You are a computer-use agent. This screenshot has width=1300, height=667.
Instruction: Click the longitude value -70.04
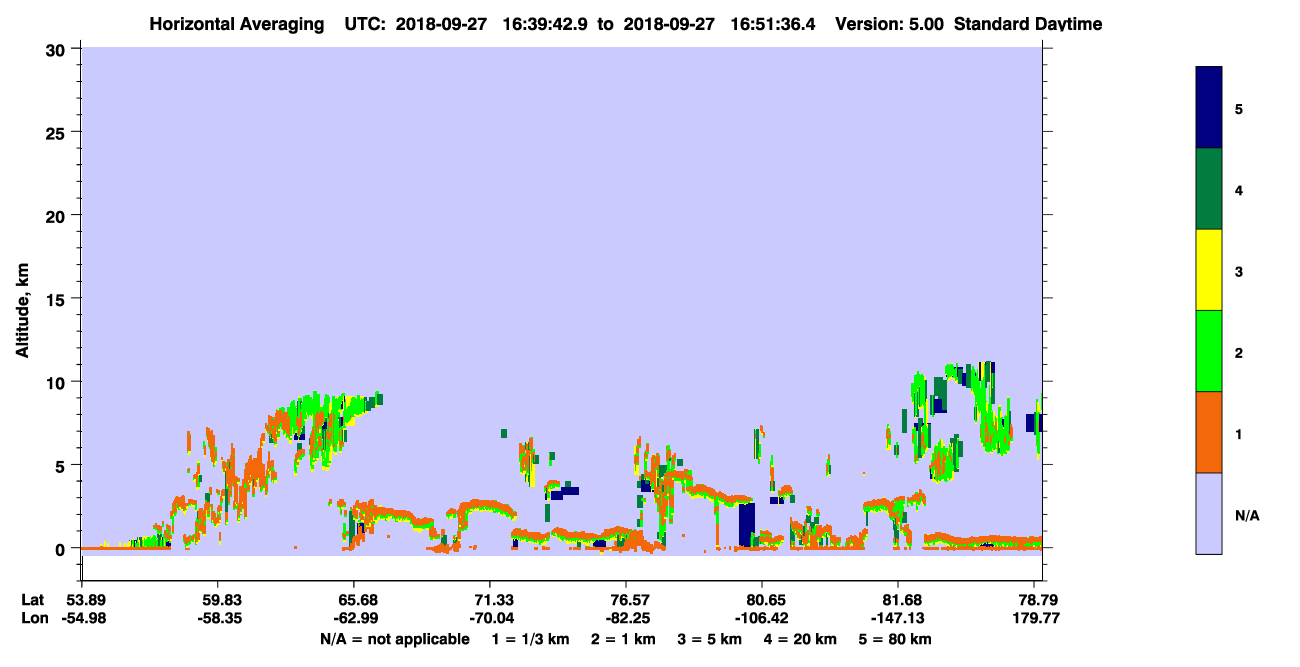pos(490,618)
